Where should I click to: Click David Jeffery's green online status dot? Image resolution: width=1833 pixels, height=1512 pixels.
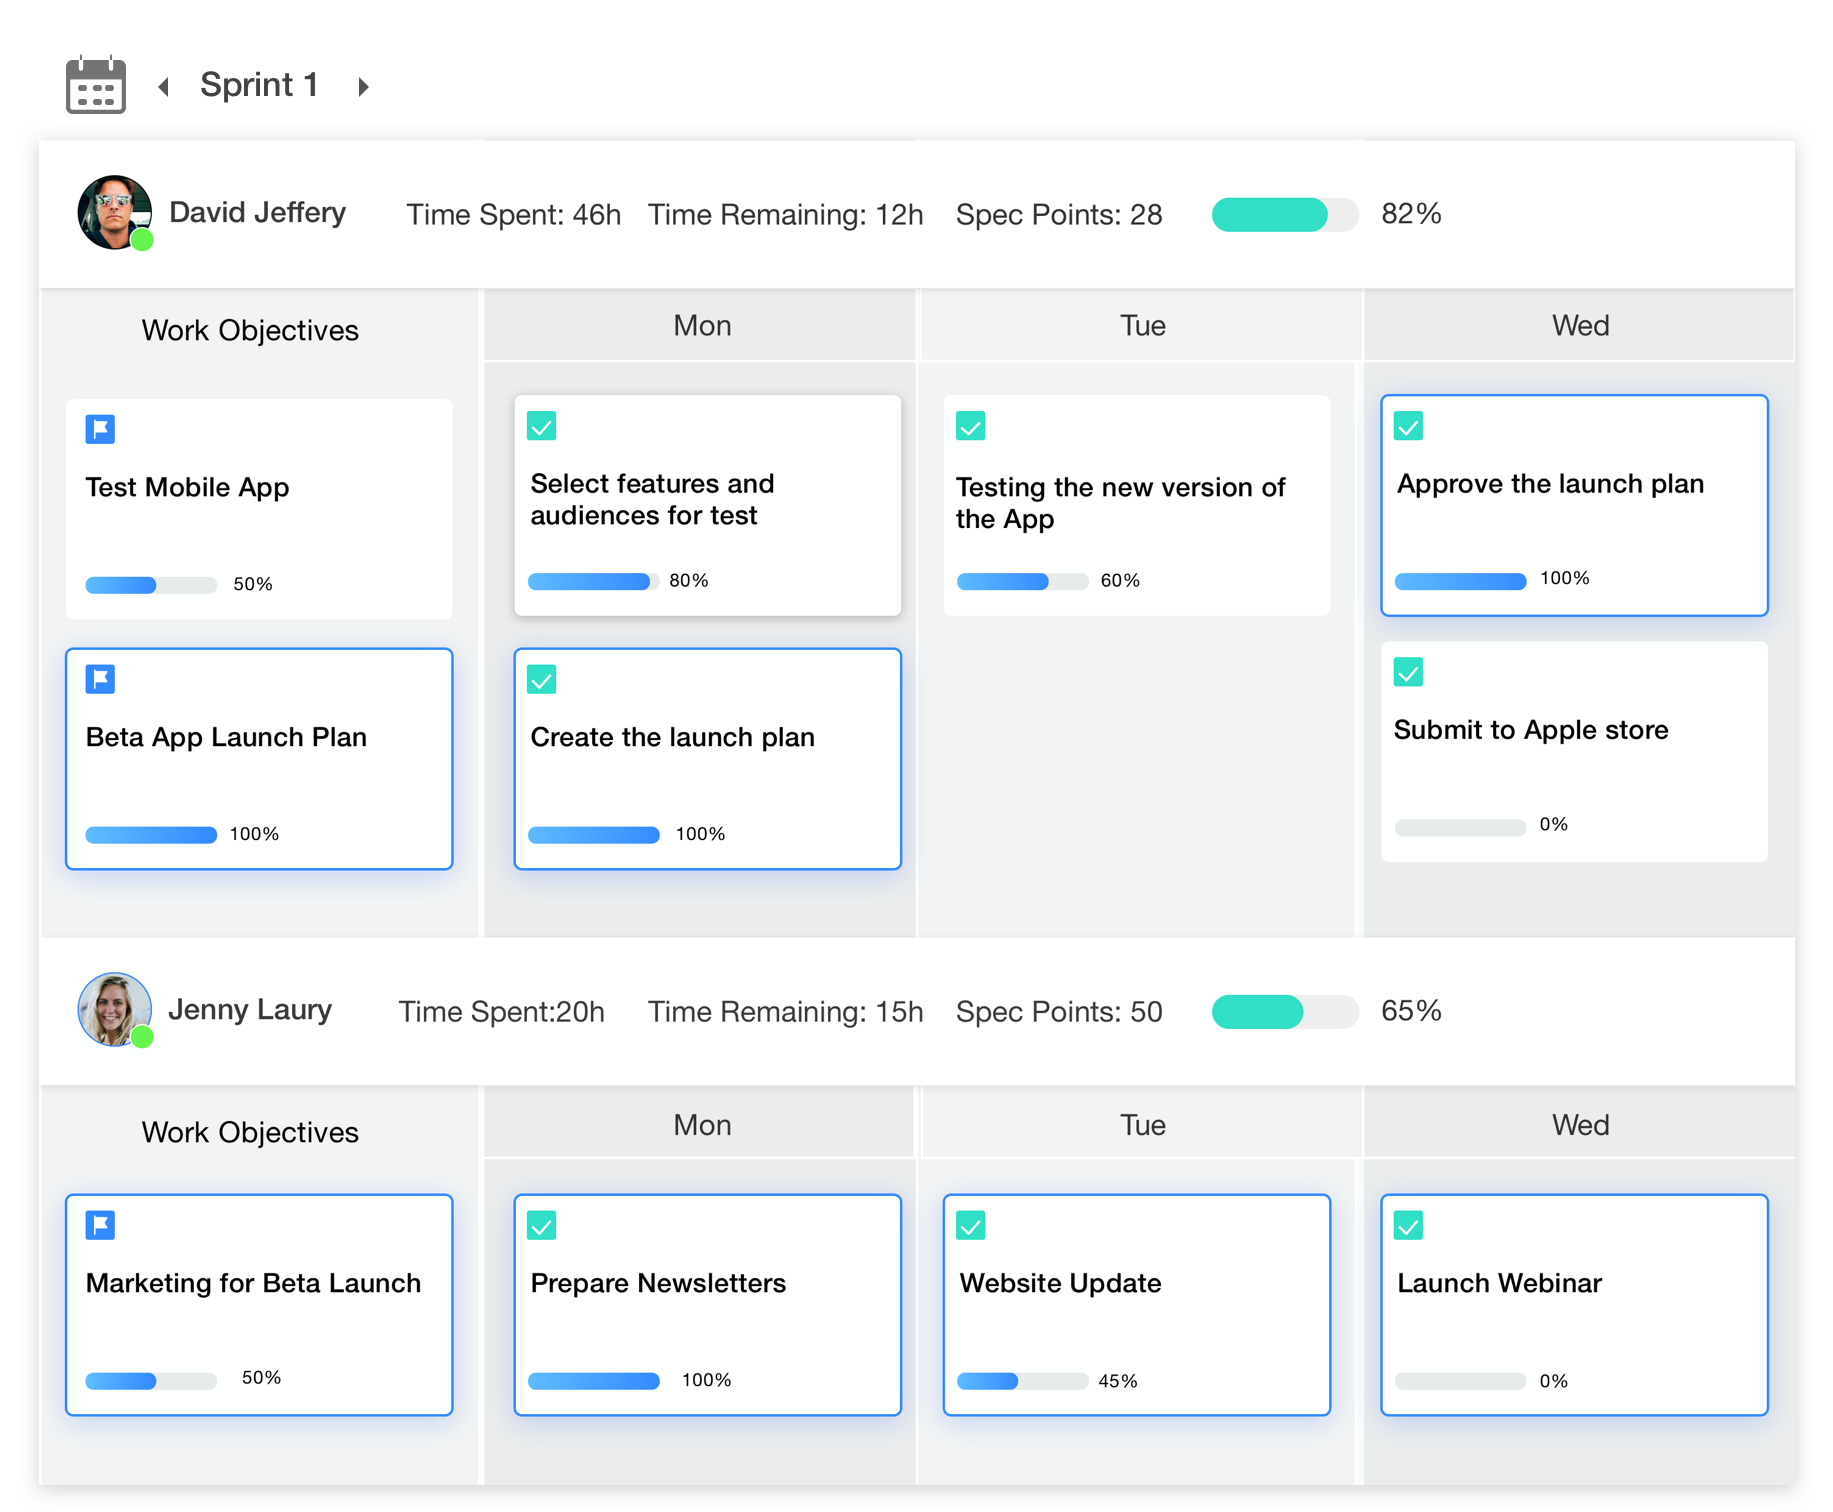coord(143,240)
